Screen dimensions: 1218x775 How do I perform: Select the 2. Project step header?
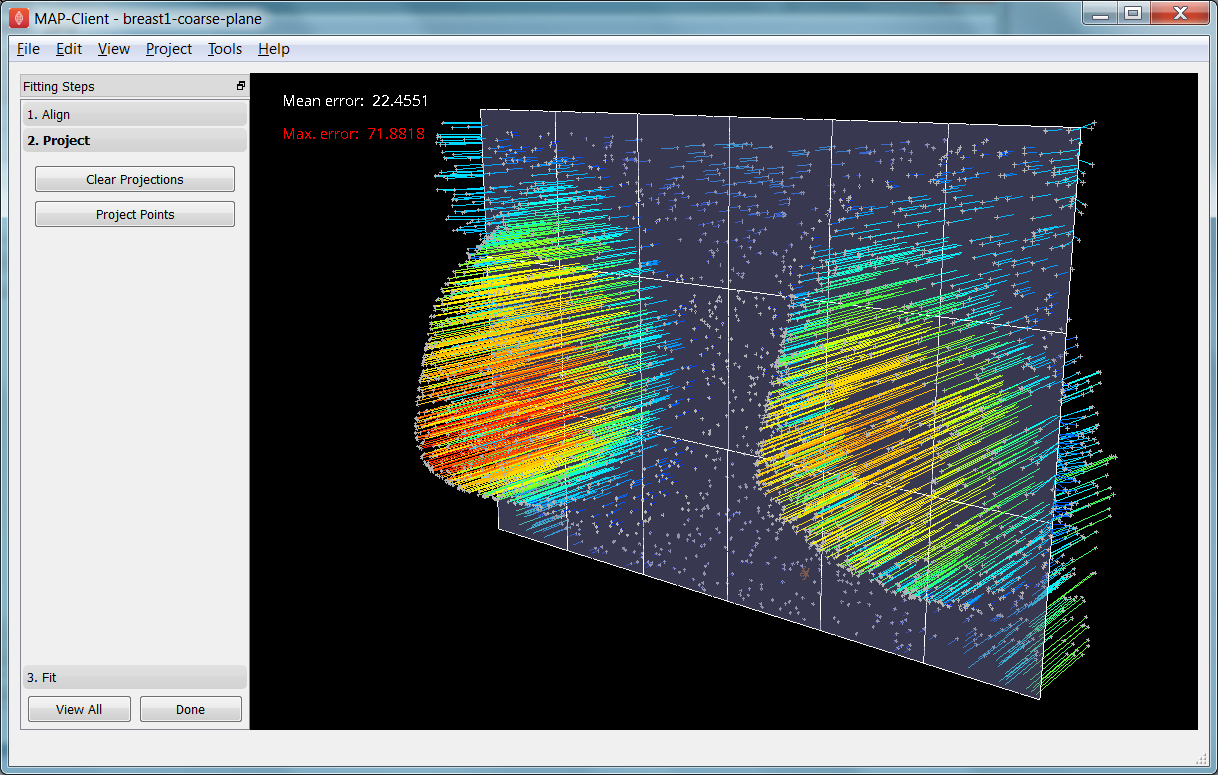click(x=134, y=141)
